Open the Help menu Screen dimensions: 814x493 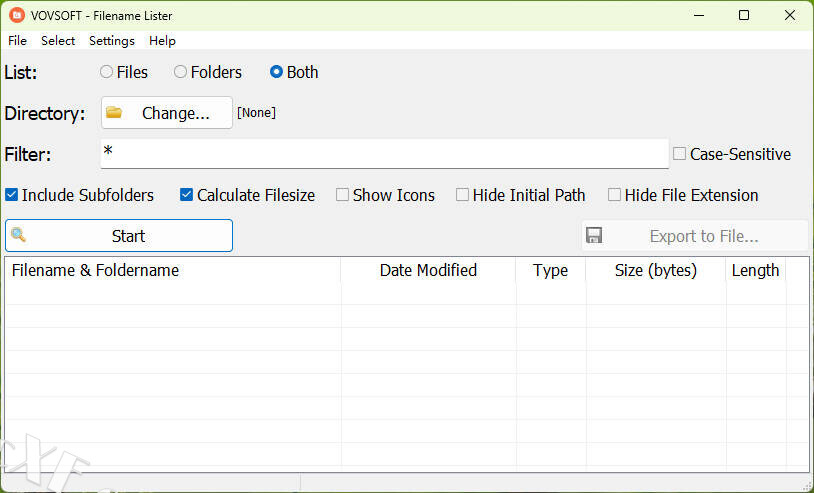pyautogui.click(x=162, y=41)
